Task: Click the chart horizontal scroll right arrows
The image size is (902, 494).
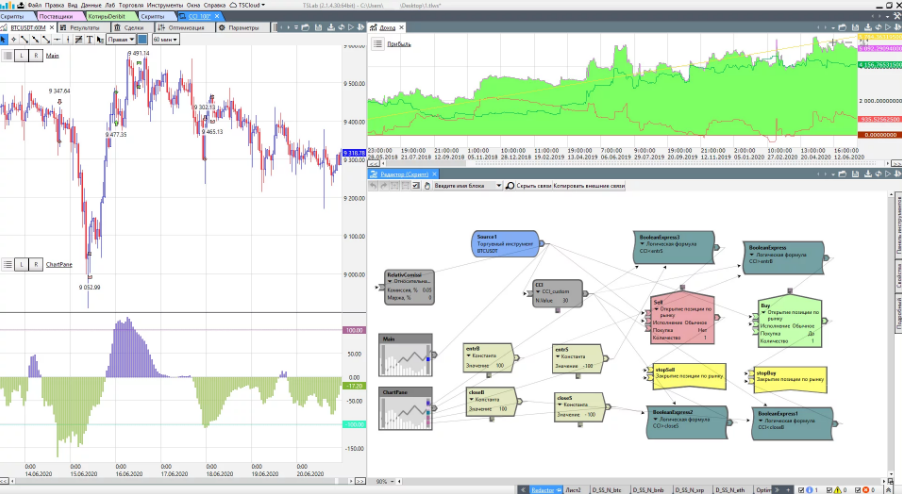Action: click(x=360, y=481)
